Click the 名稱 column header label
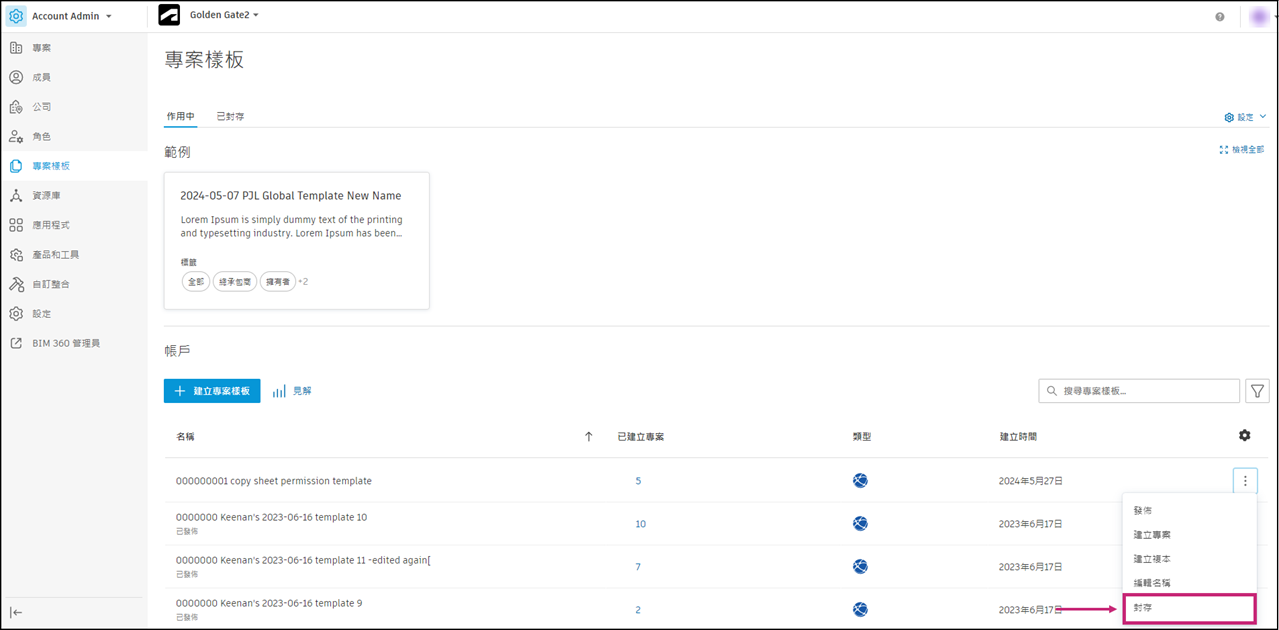The height and width of the screenshot is (630, 1279). (186, 437)
